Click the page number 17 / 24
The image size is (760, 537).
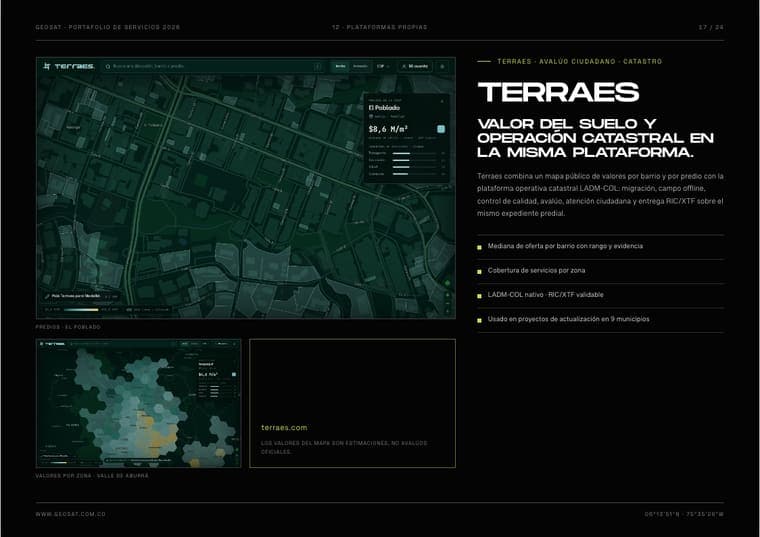click(711, 28)
